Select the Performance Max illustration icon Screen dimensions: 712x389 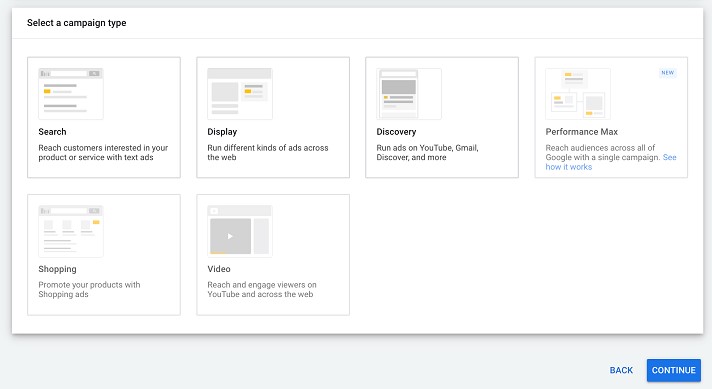click(x=578, y=94)
